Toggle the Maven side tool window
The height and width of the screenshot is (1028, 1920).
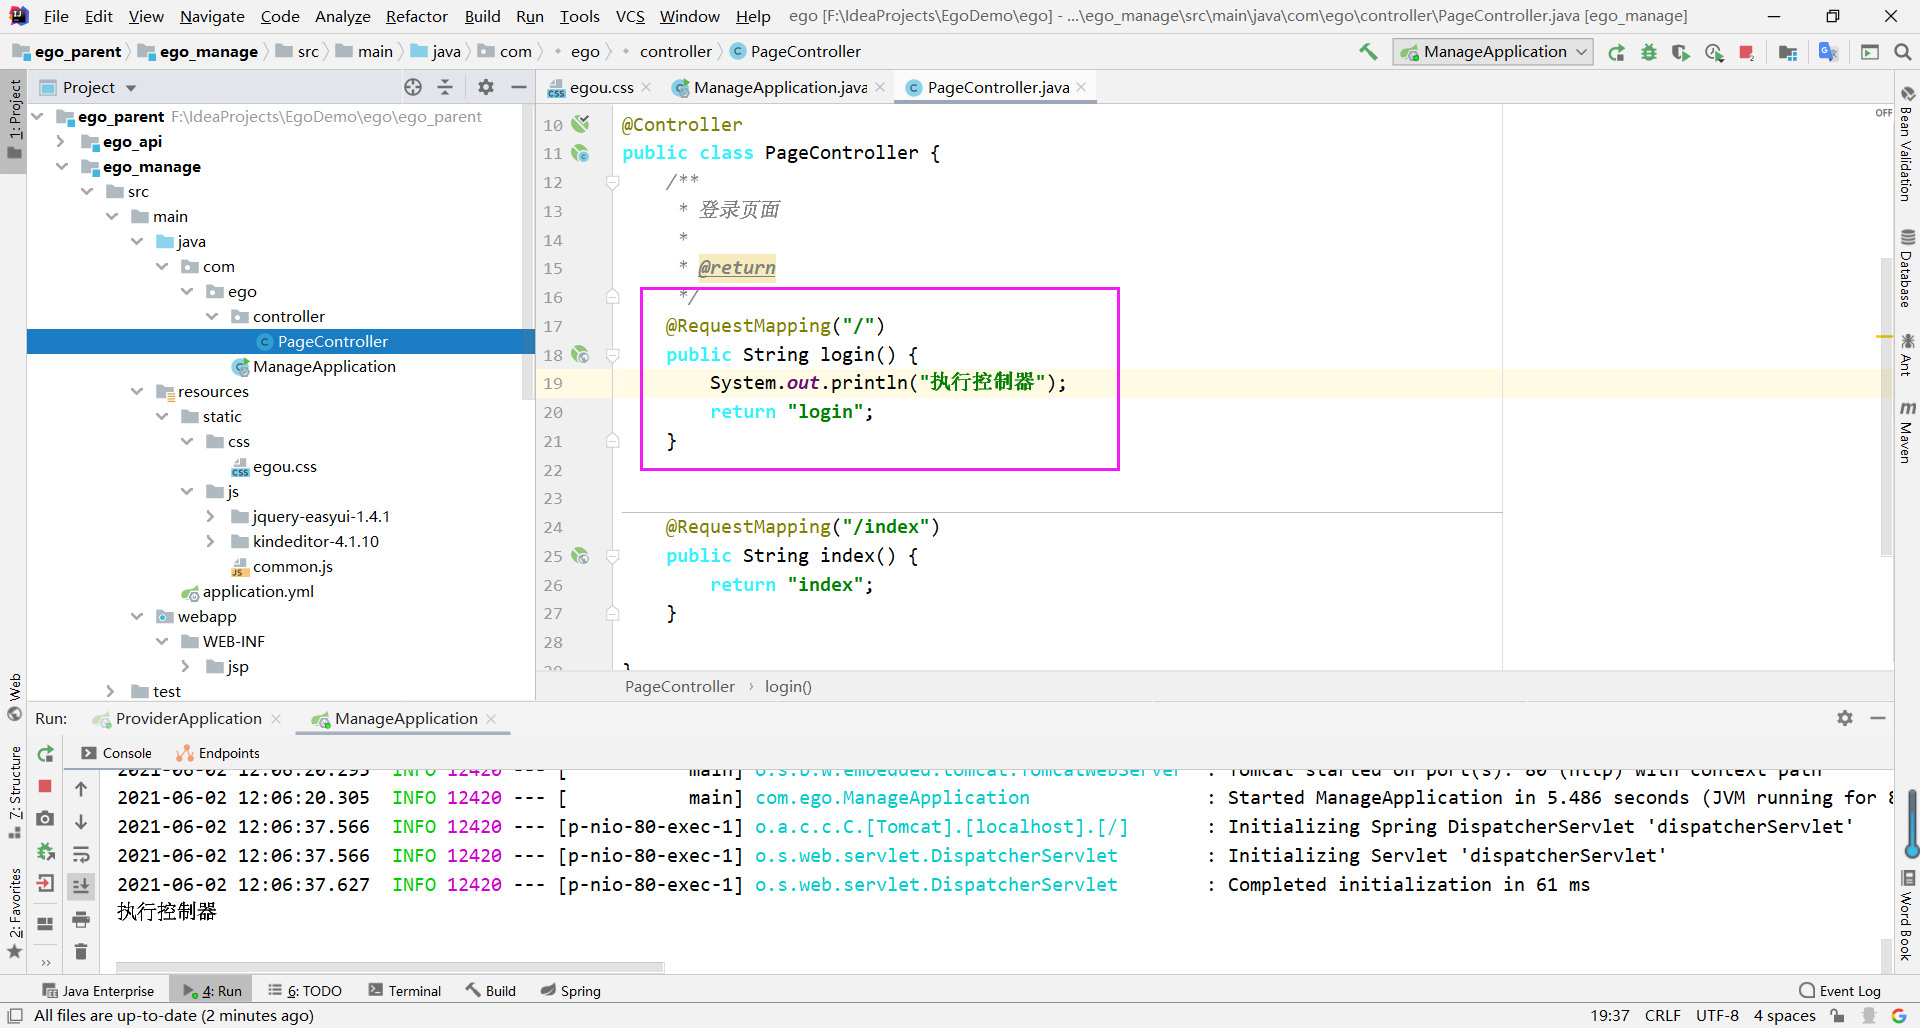click(1907, 432)
